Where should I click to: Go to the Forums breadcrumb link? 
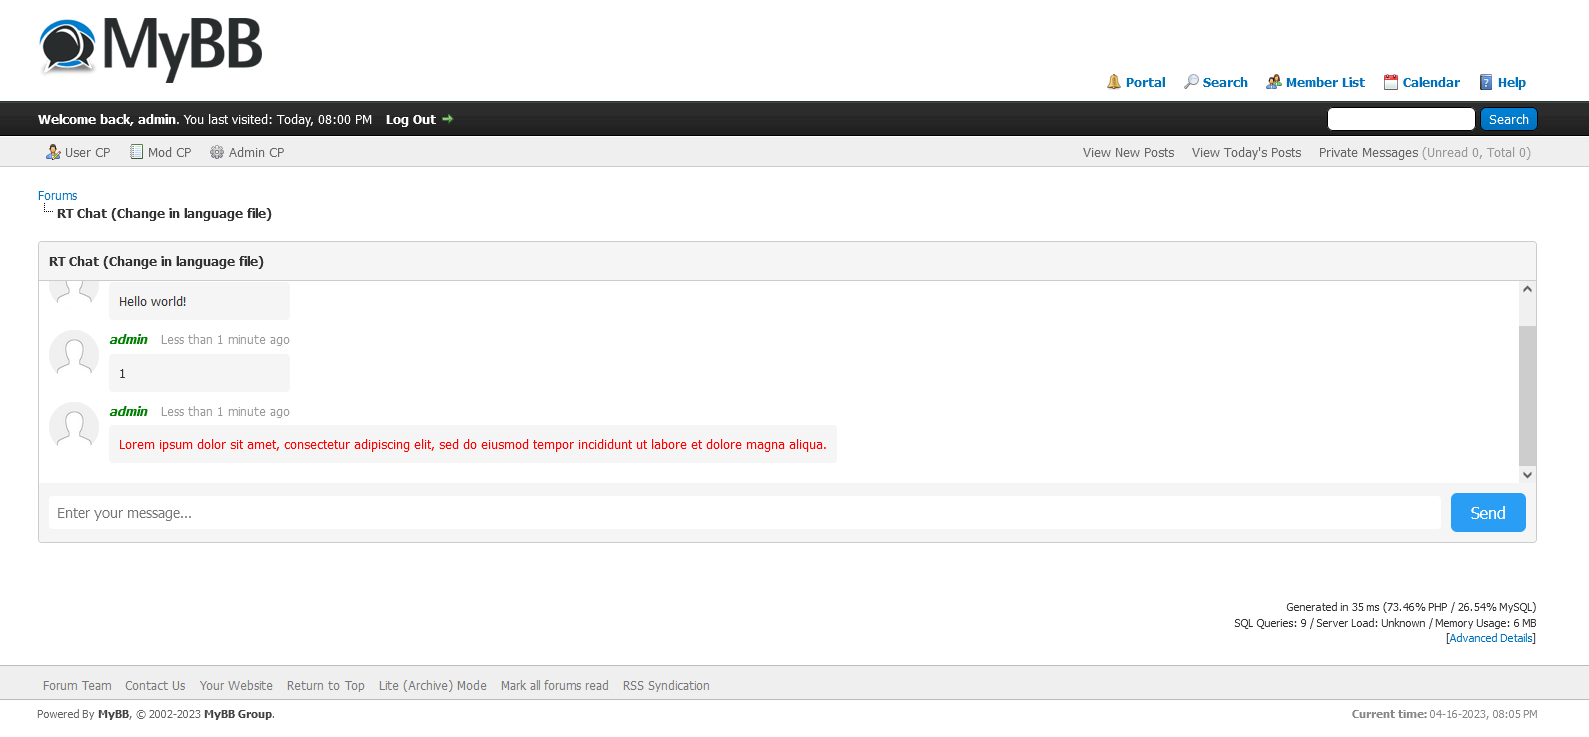click(57, 196)
